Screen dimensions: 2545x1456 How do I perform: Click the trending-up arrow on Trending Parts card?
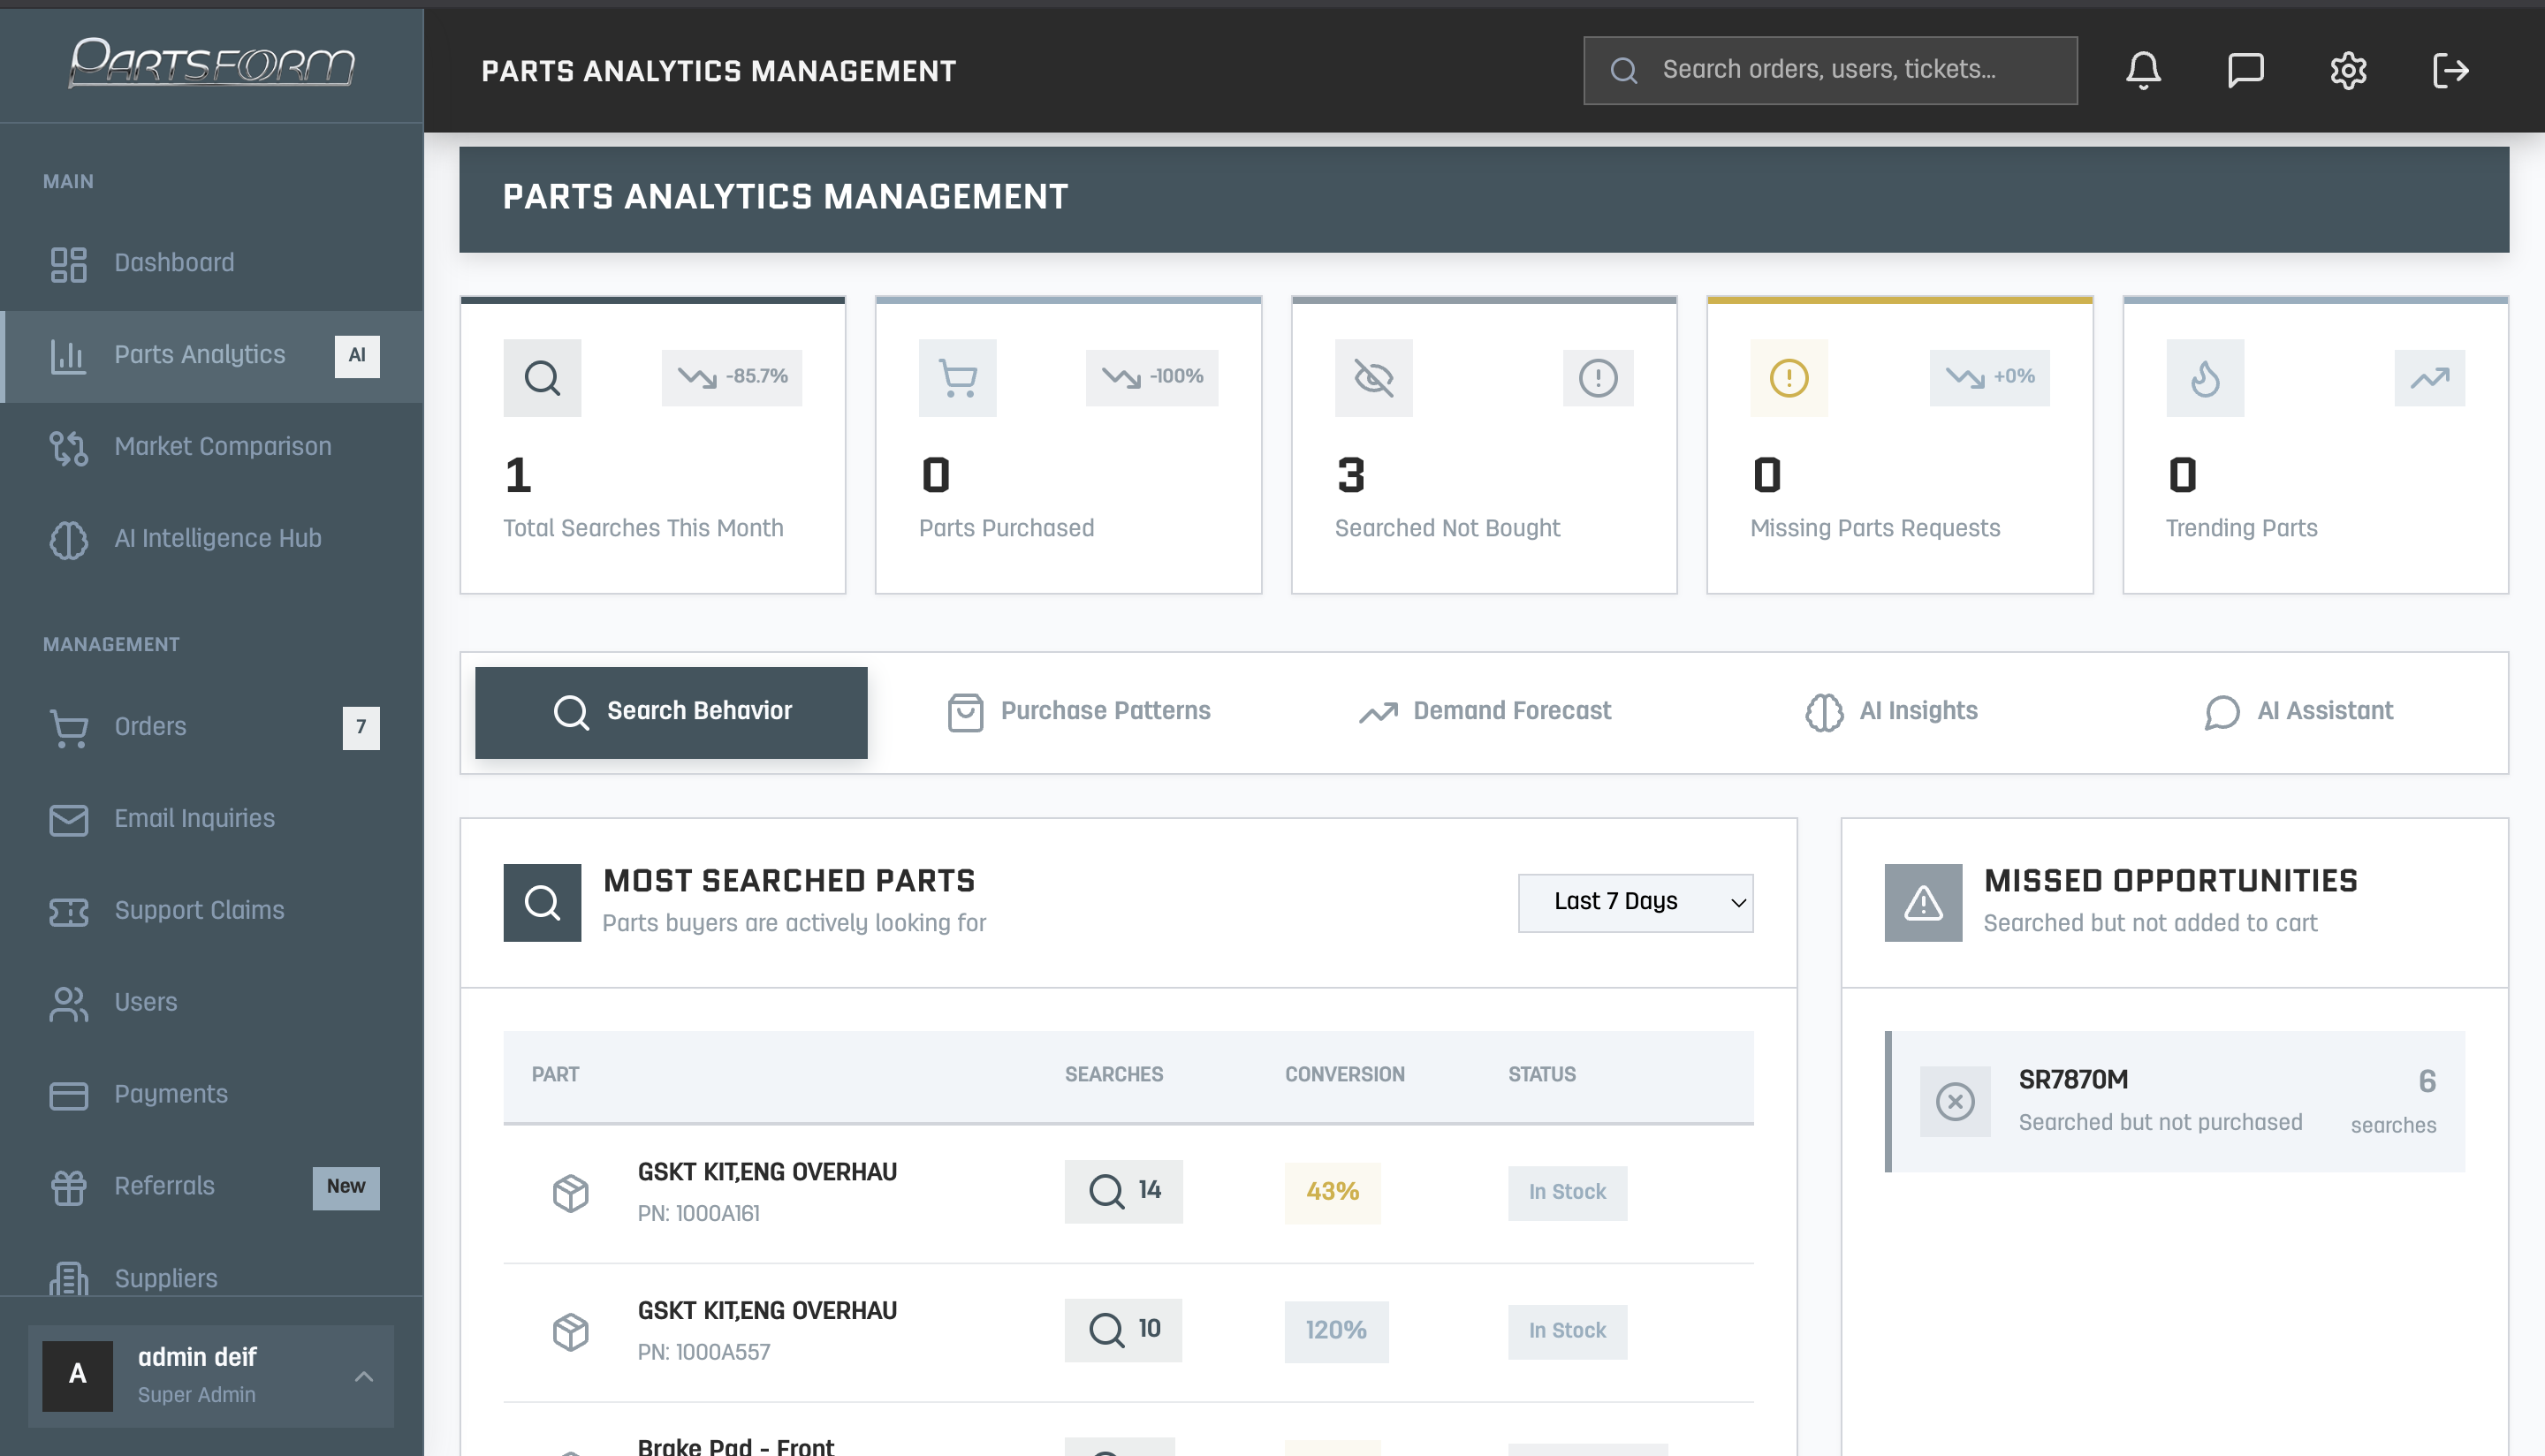pos(2429,378)
